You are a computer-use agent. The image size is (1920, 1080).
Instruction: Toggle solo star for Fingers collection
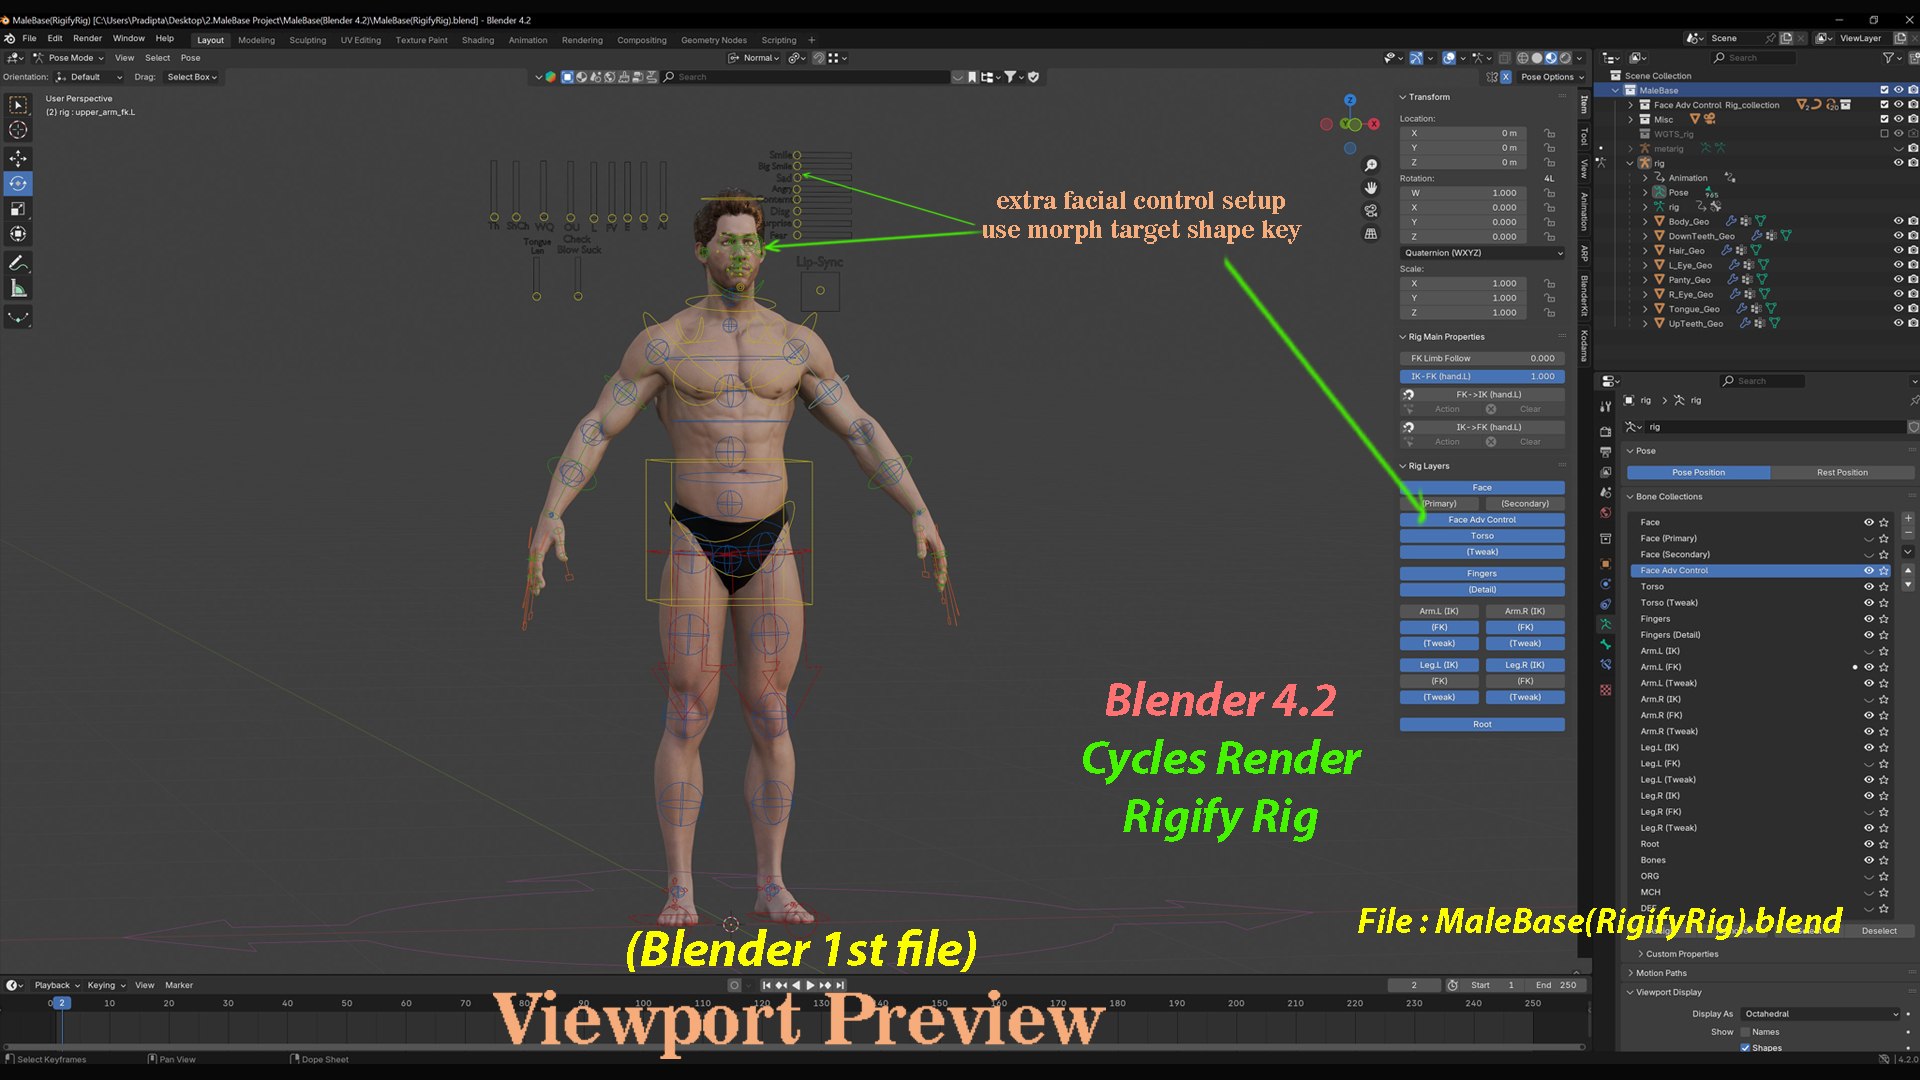[x=1884, y=619]
